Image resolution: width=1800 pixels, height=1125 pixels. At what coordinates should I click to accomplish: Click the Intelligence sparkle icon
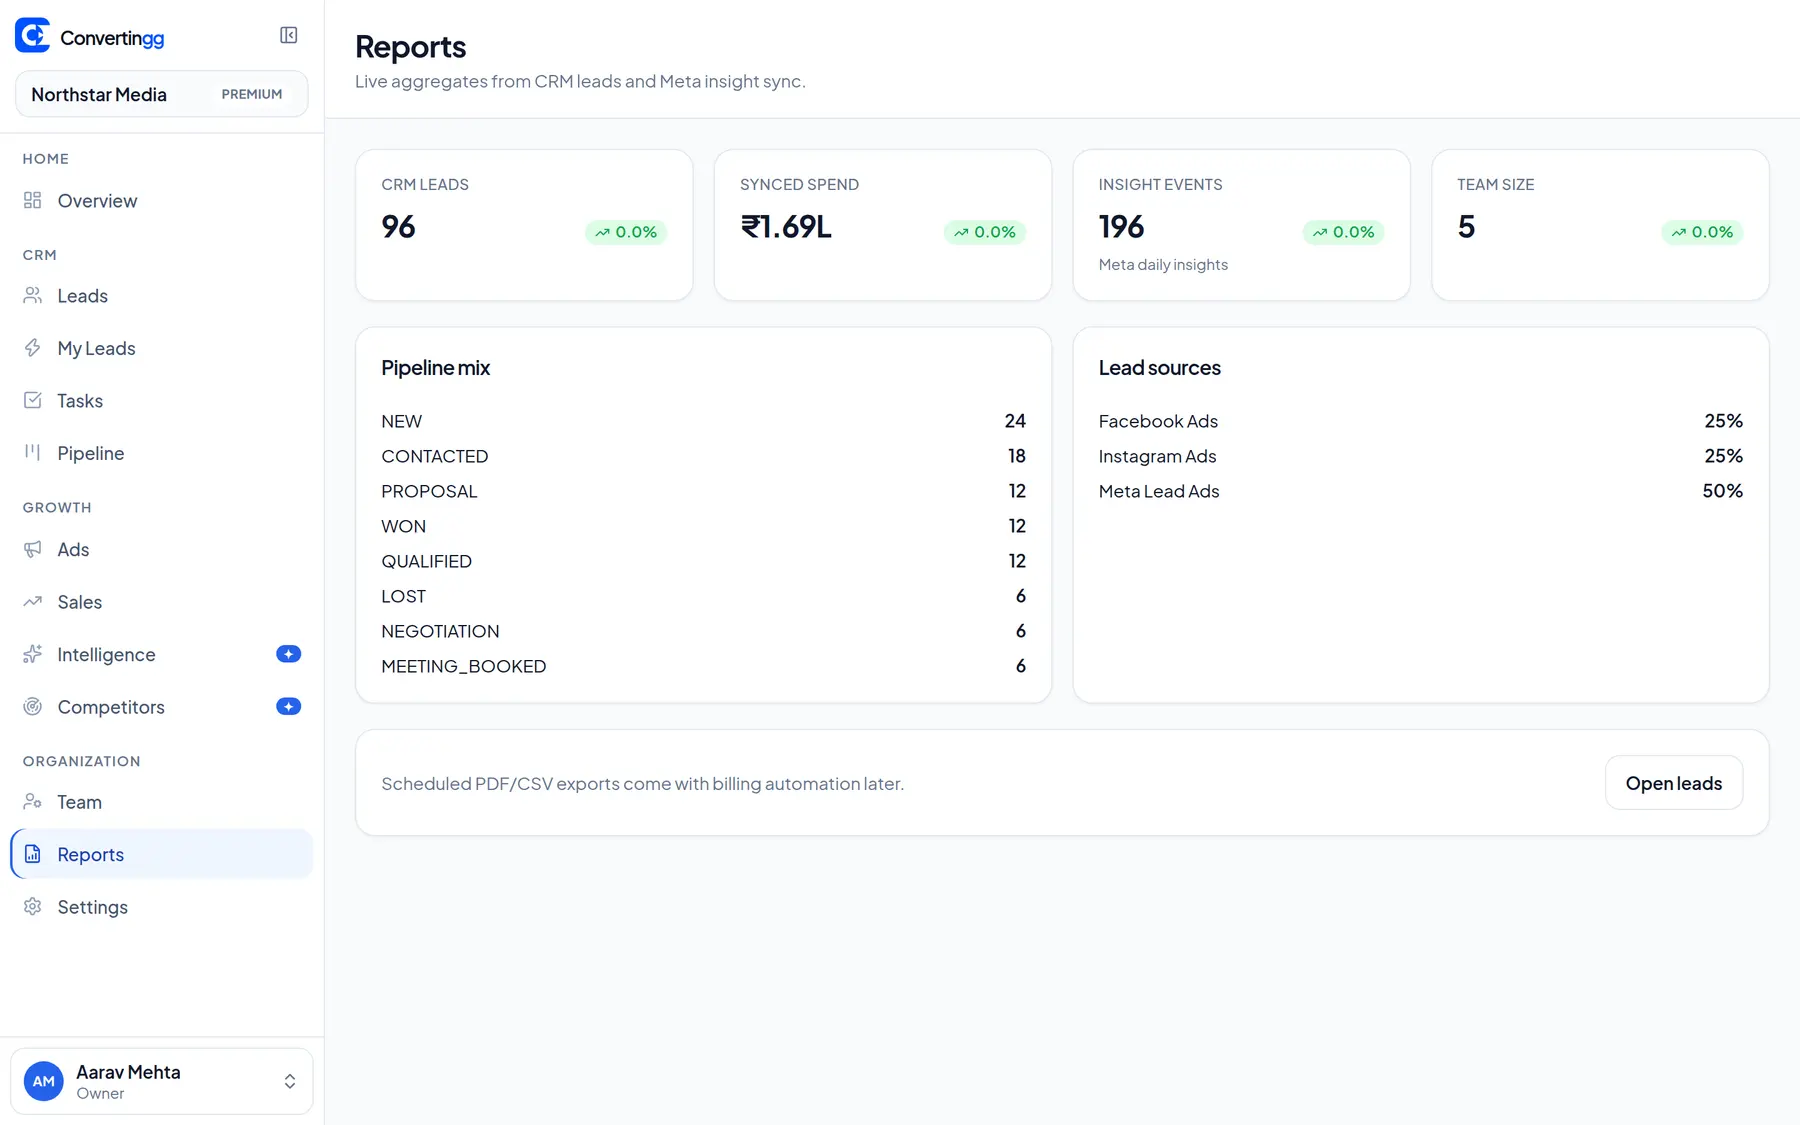pos(33,654)
